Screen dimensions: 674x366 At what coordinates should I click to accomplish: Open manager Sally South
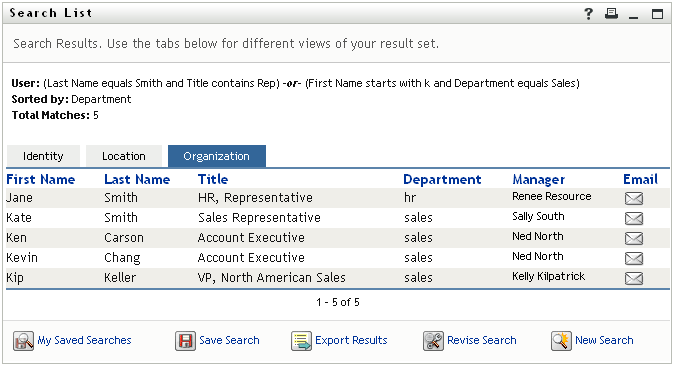(538, 217)
